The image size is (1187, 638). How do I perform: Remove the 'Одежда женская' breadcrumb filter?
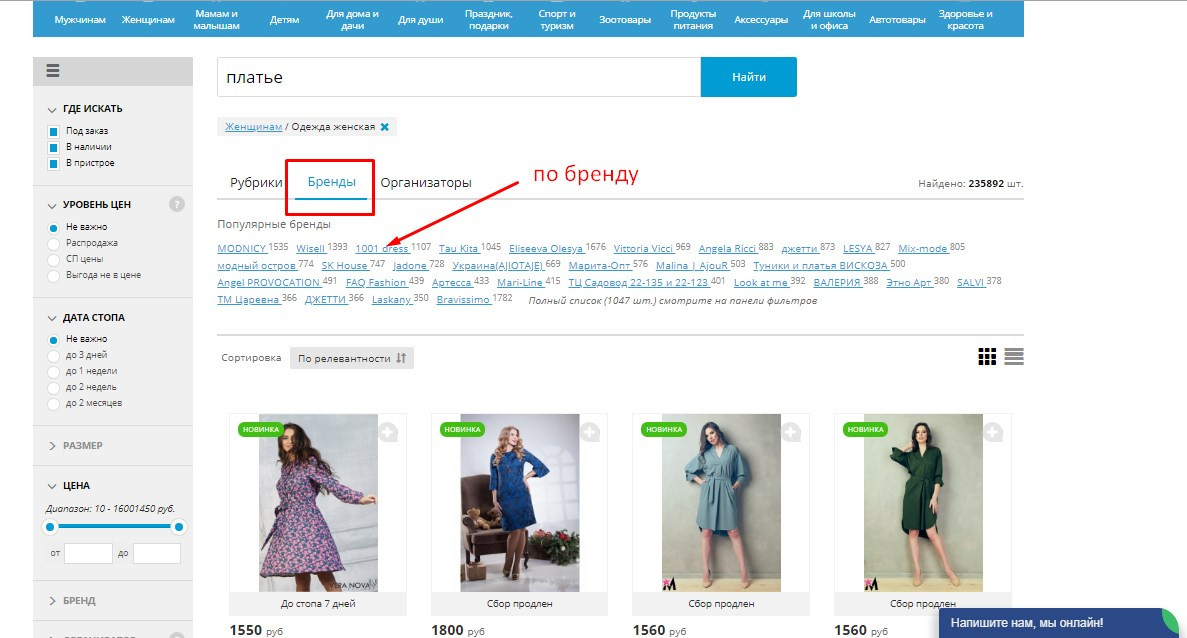[x=385, y=127]
